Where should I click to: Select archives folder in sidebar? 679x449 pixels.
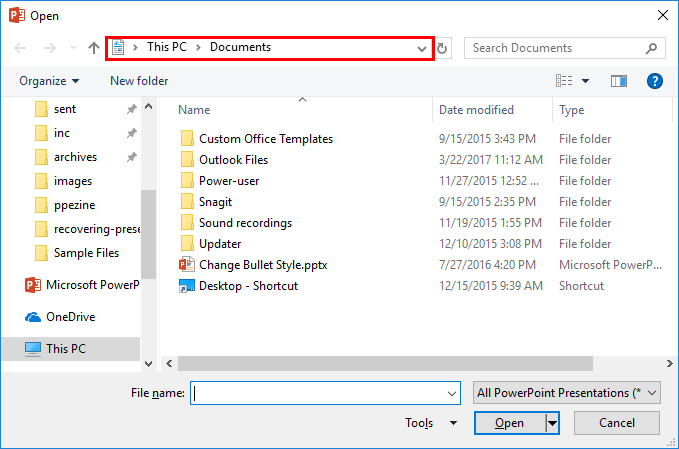coord(77,157)
